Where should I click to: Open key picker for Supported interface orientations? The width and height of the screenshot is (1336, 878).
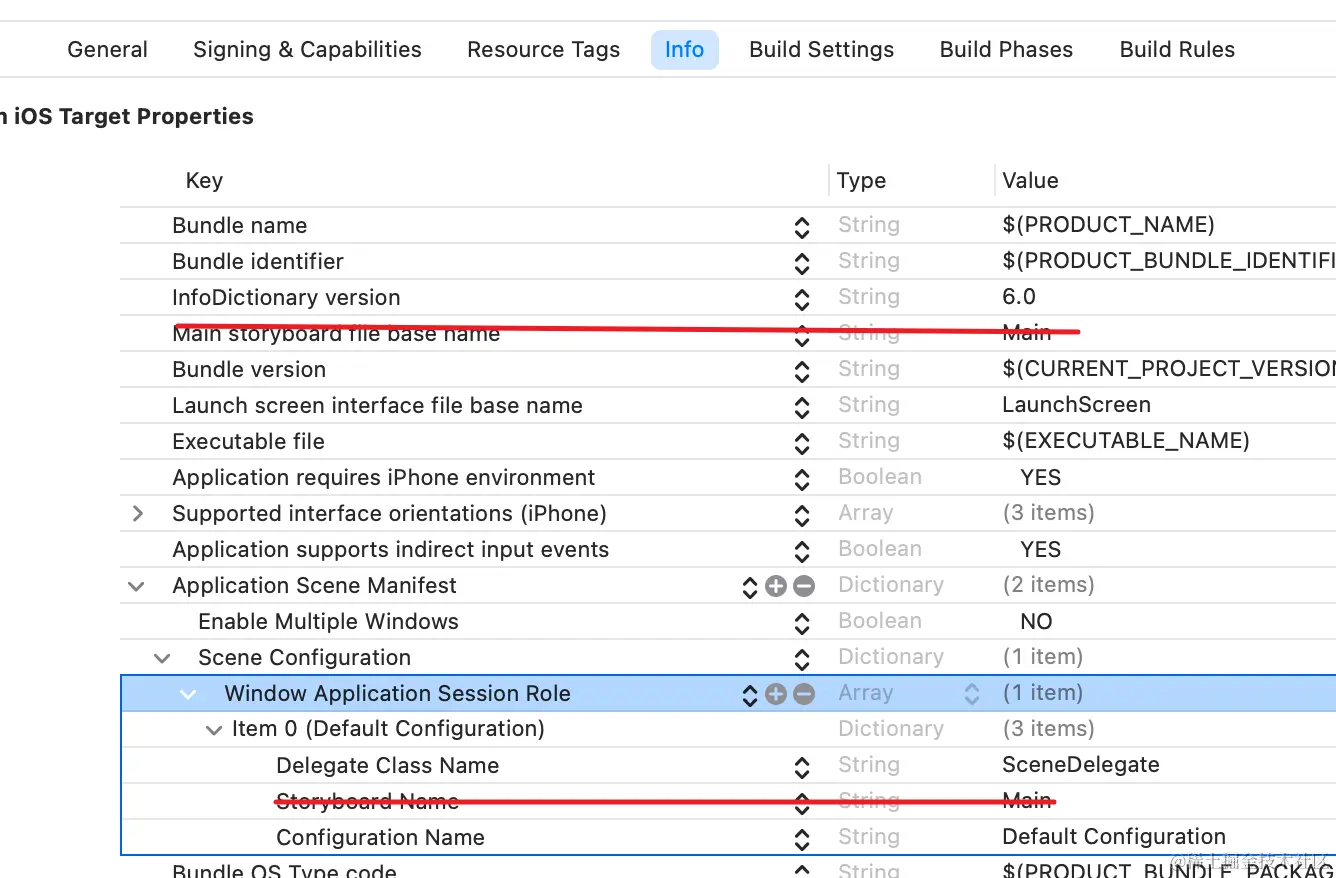click(x=801, y=516)
